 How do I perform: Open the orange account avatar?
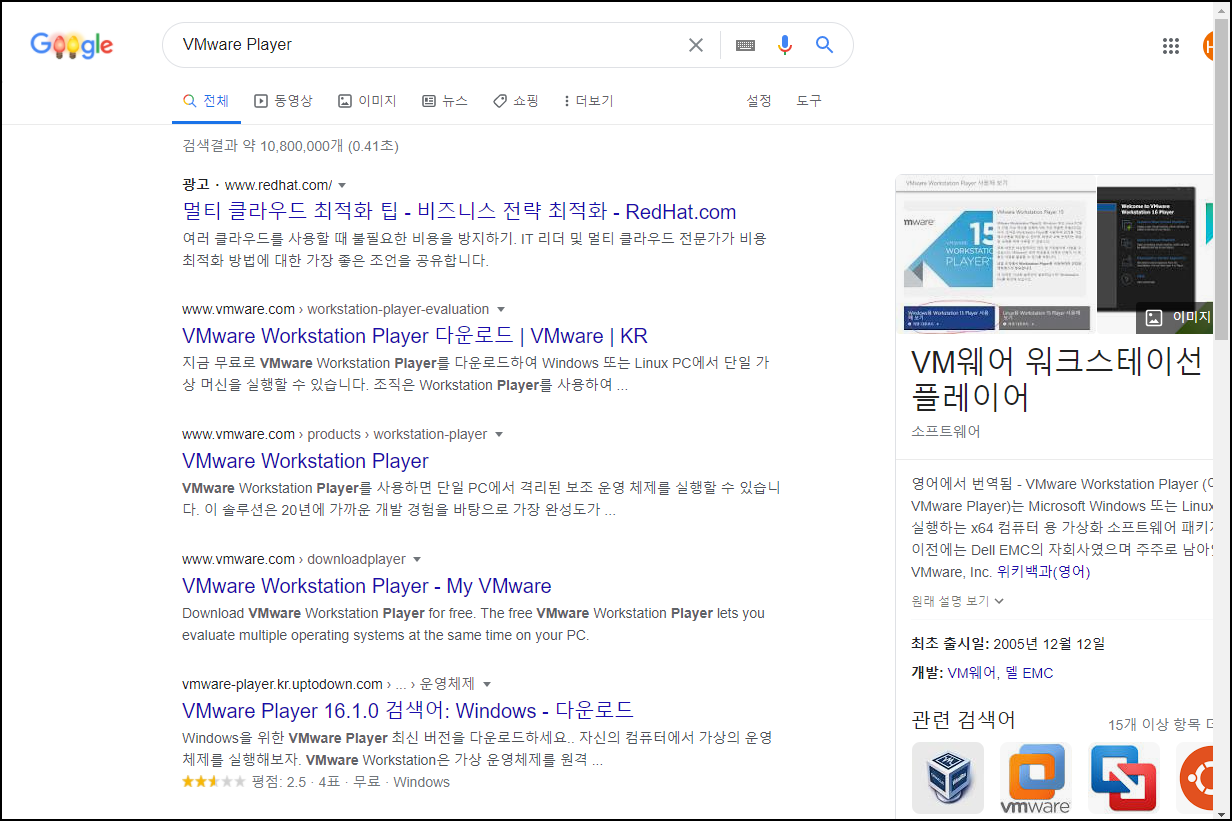pos(1208,45)
